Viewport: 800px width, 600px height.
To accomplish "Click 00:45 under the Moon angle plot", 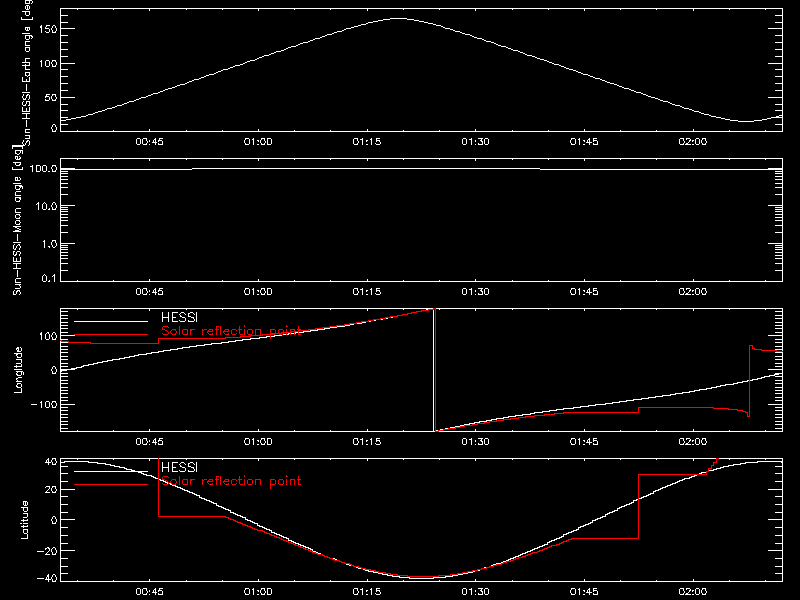I will tap(149, 291).
